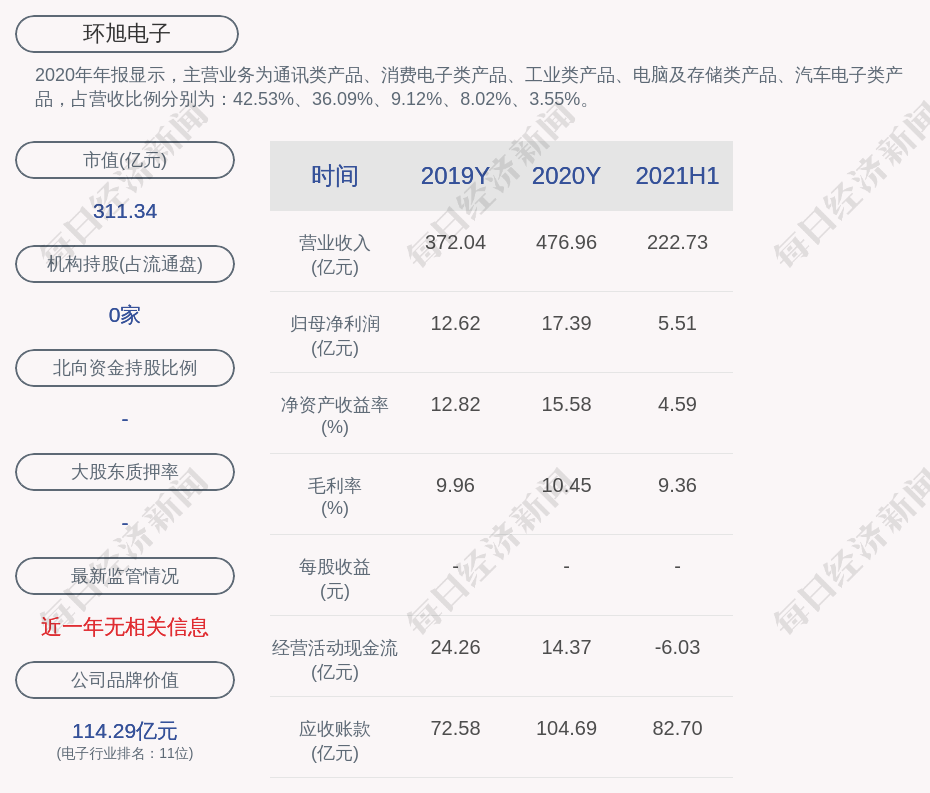Click receivables value 82.70
The width and height of the screenshot is (930, 793).
[677, 728]
